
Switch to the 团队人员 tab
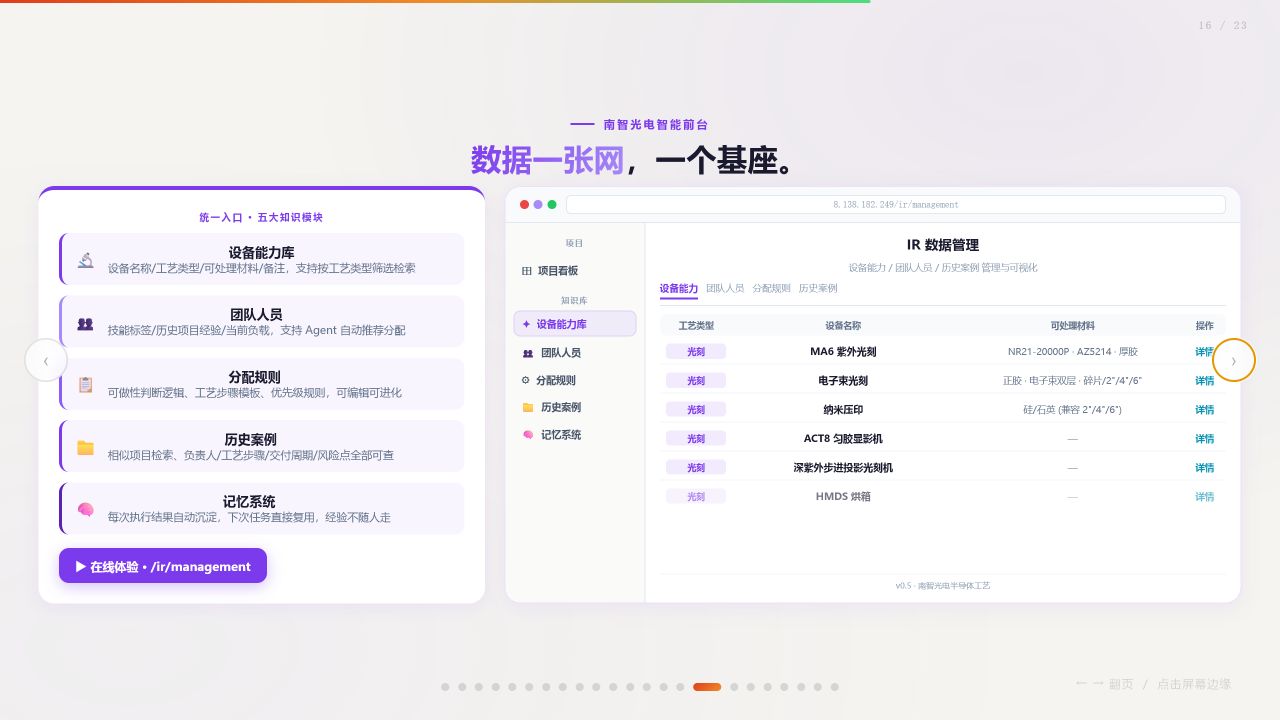coord(725,288)
